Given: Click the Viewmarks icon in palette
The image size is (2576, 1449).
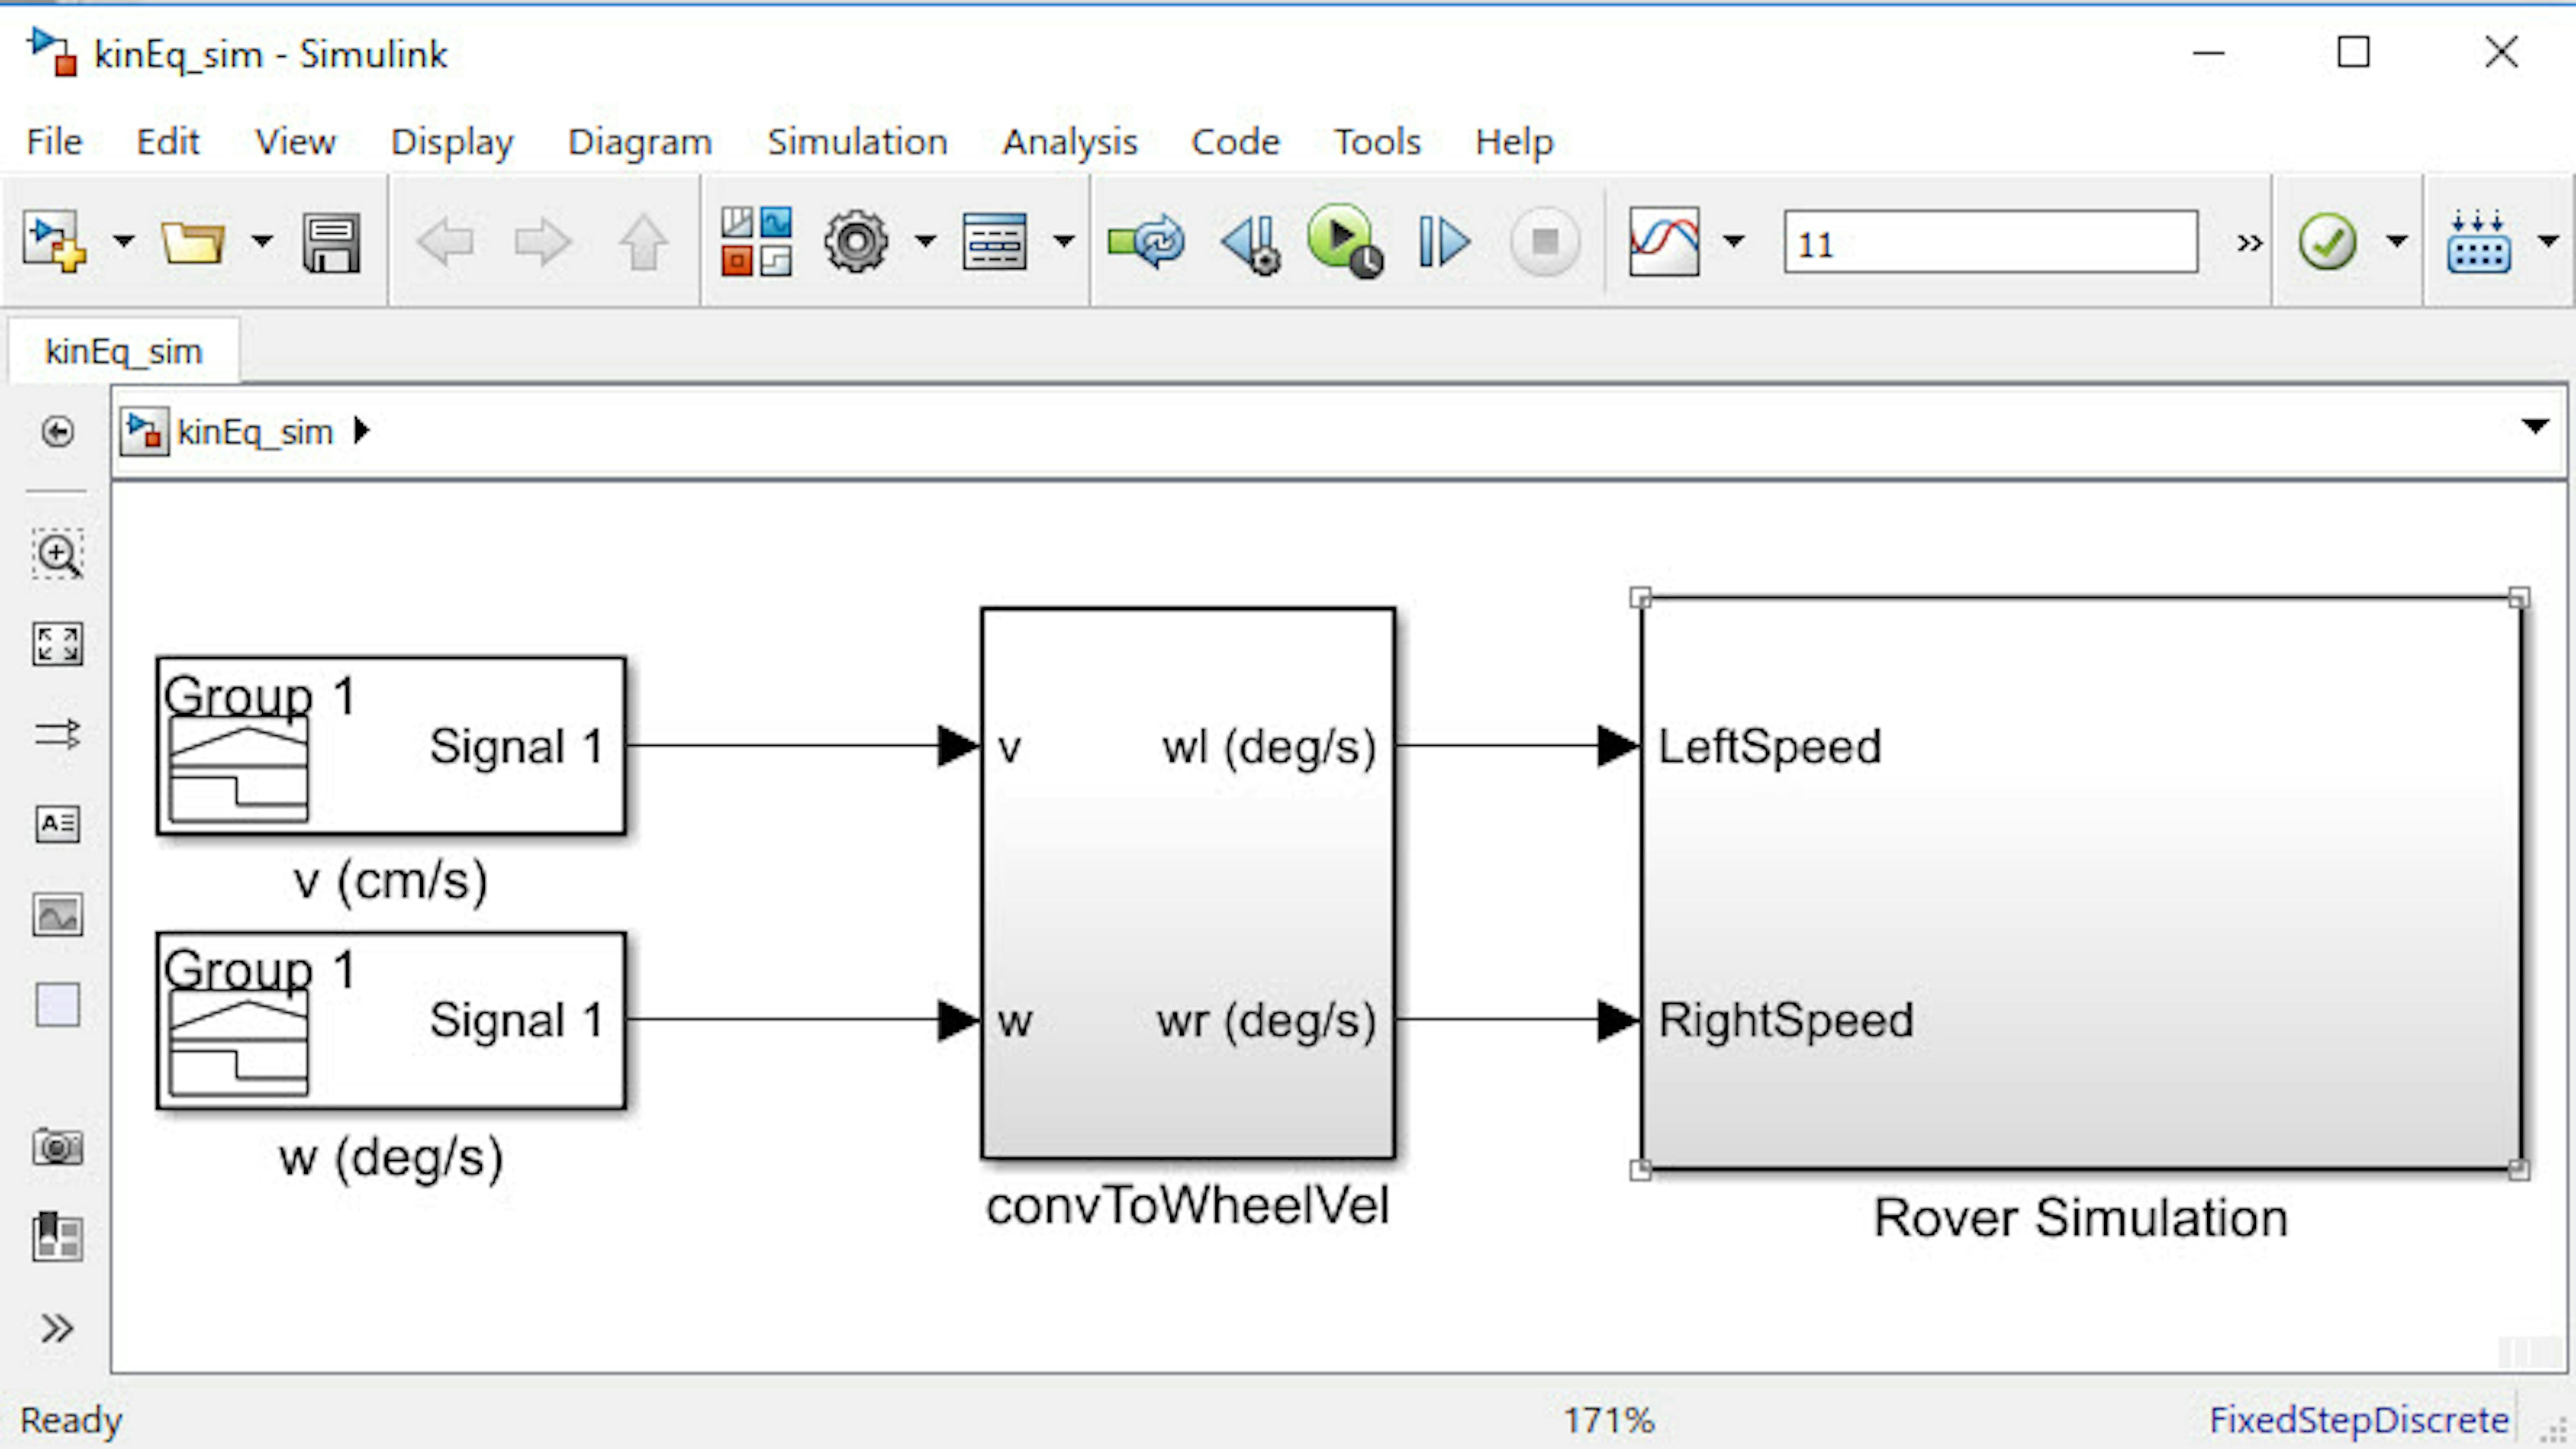Looking at the screenshot, I should point(57,1236).
